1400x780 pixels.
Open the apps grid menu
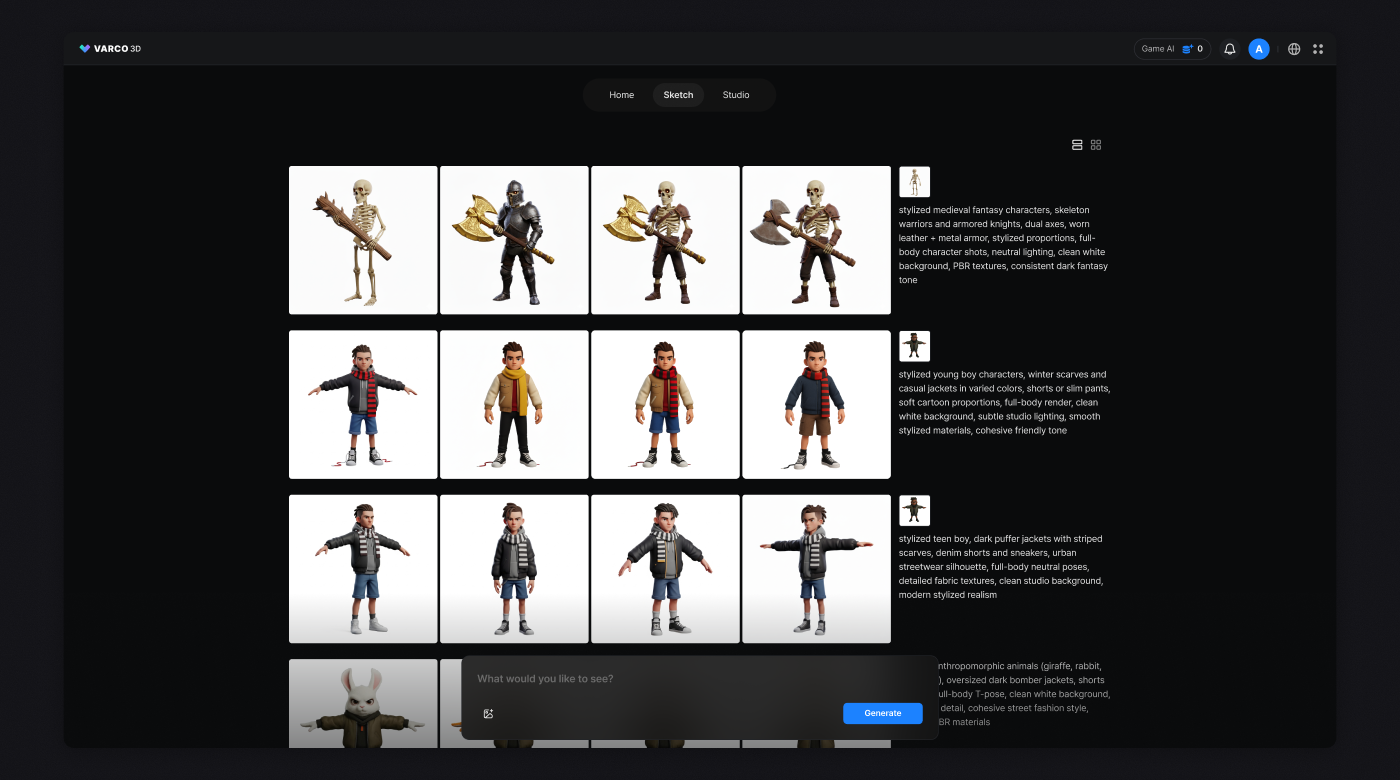point(1318,49)
